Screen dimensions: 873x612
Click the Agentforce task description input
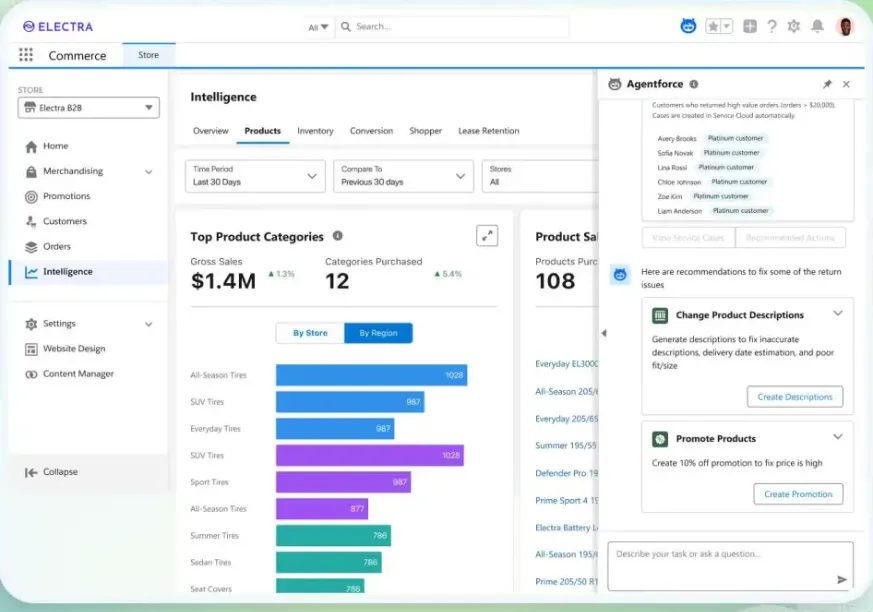click(720, 555)
